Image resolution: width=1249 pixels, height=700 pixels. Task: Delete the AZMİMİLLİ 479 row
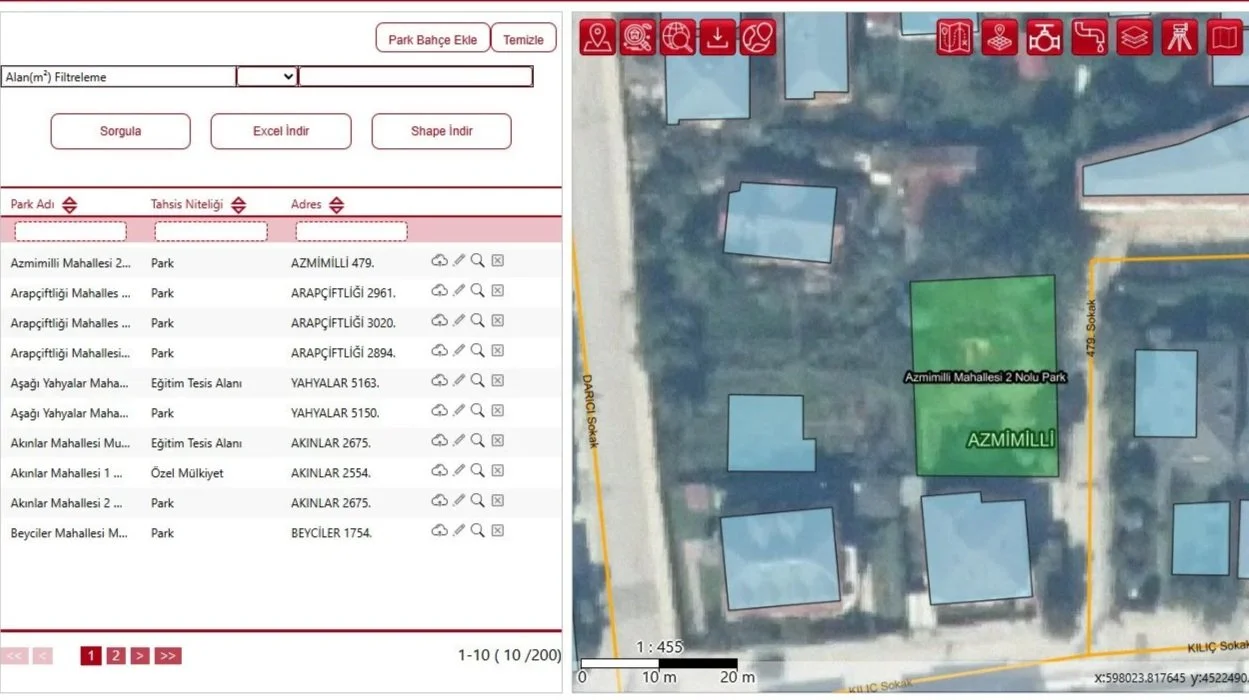tap(498, 261)
